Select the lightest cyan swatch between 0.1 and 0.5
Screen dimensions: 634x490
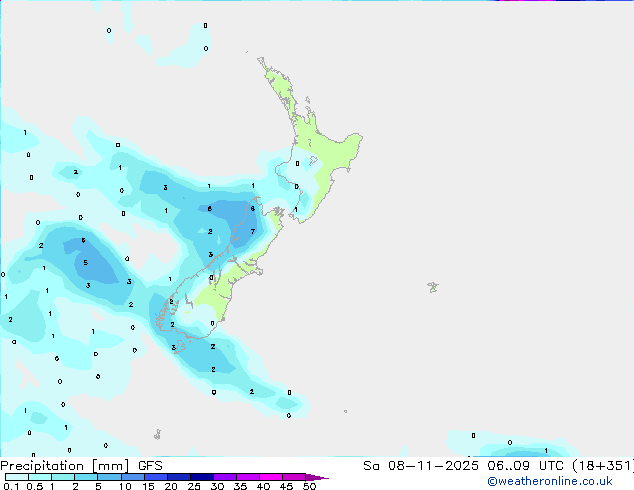[x=17, y=477]
